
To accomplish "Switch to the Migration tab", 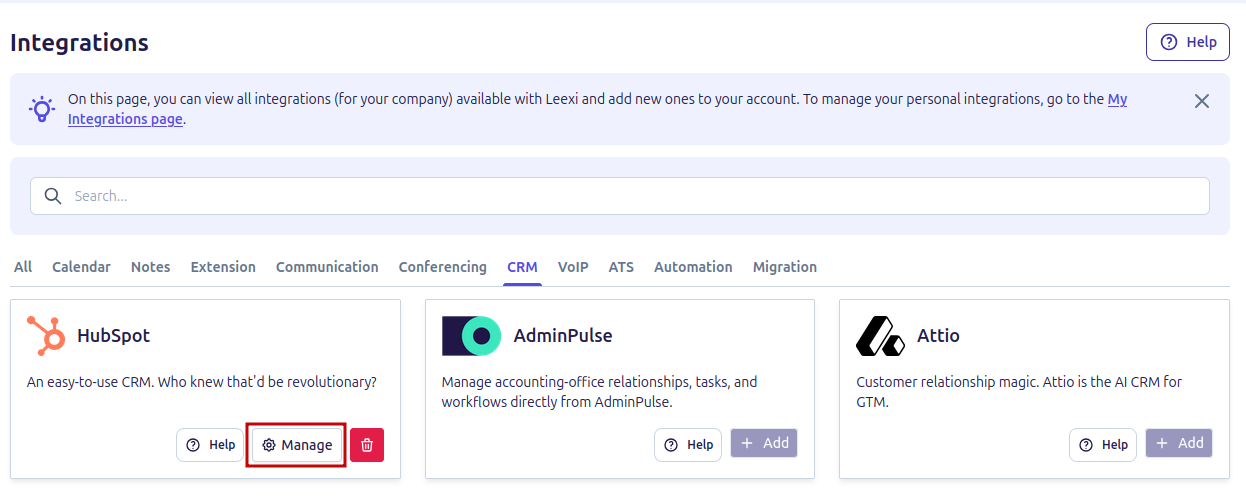I will click(785, 267).
